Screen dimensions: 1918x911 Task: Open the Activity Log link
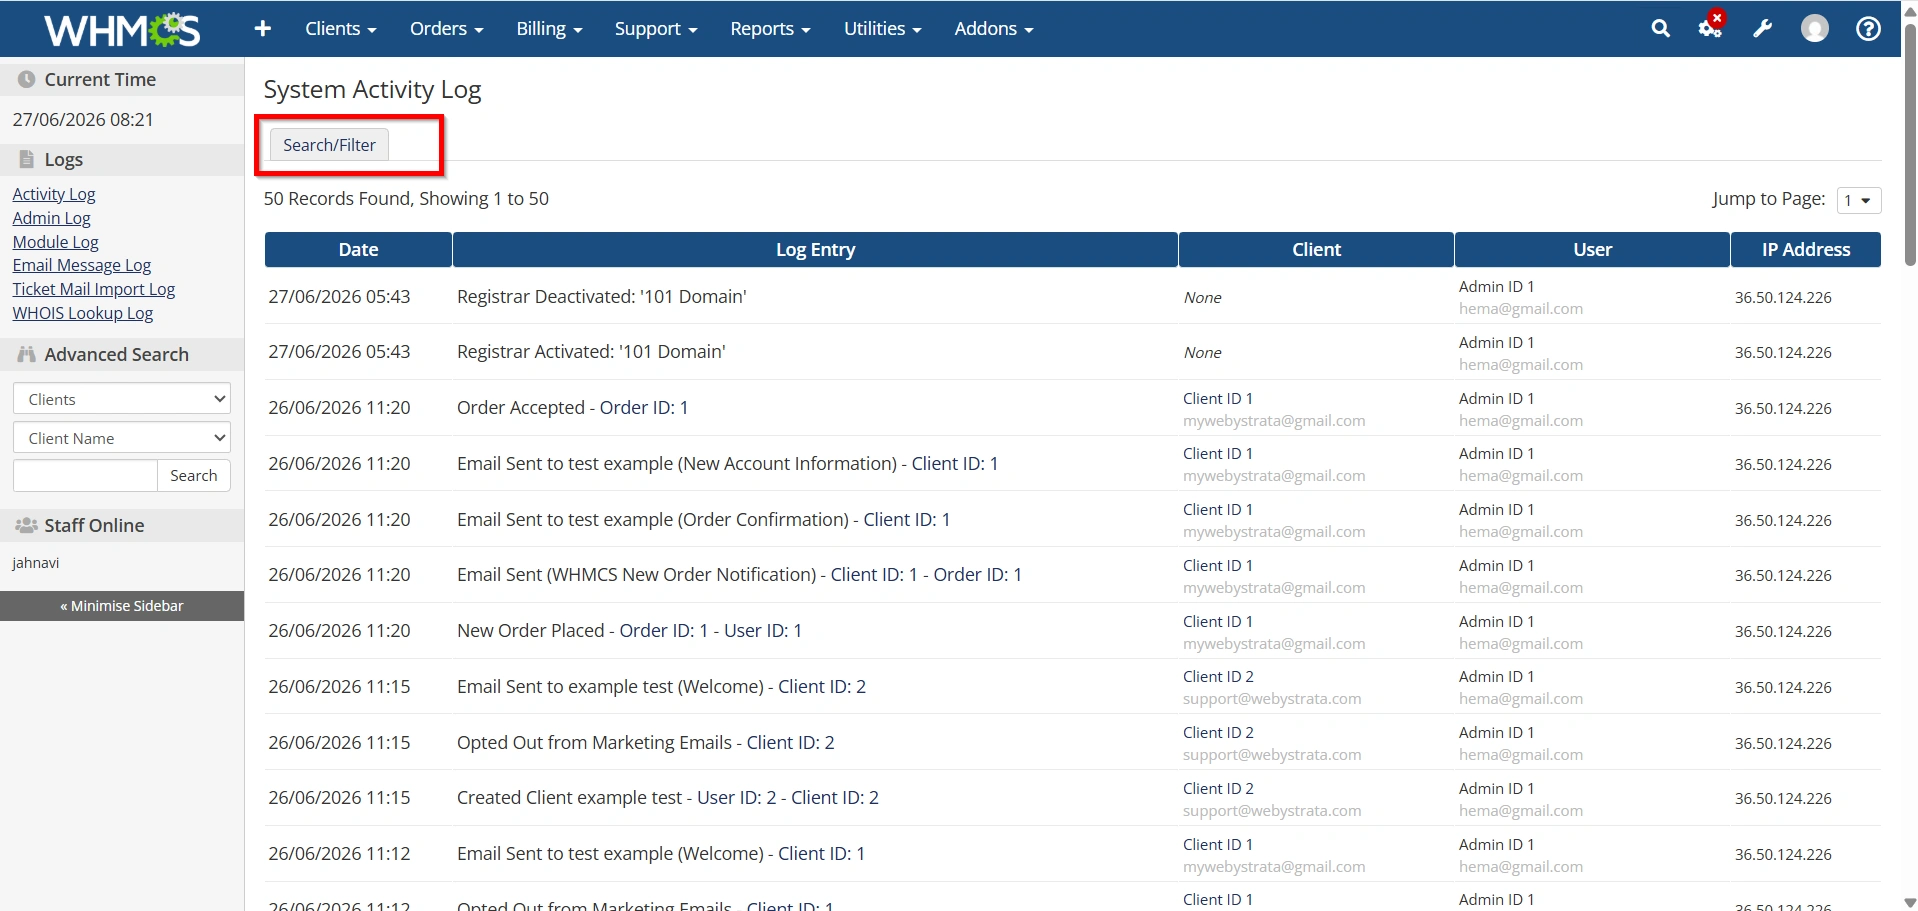coord(54,194)
